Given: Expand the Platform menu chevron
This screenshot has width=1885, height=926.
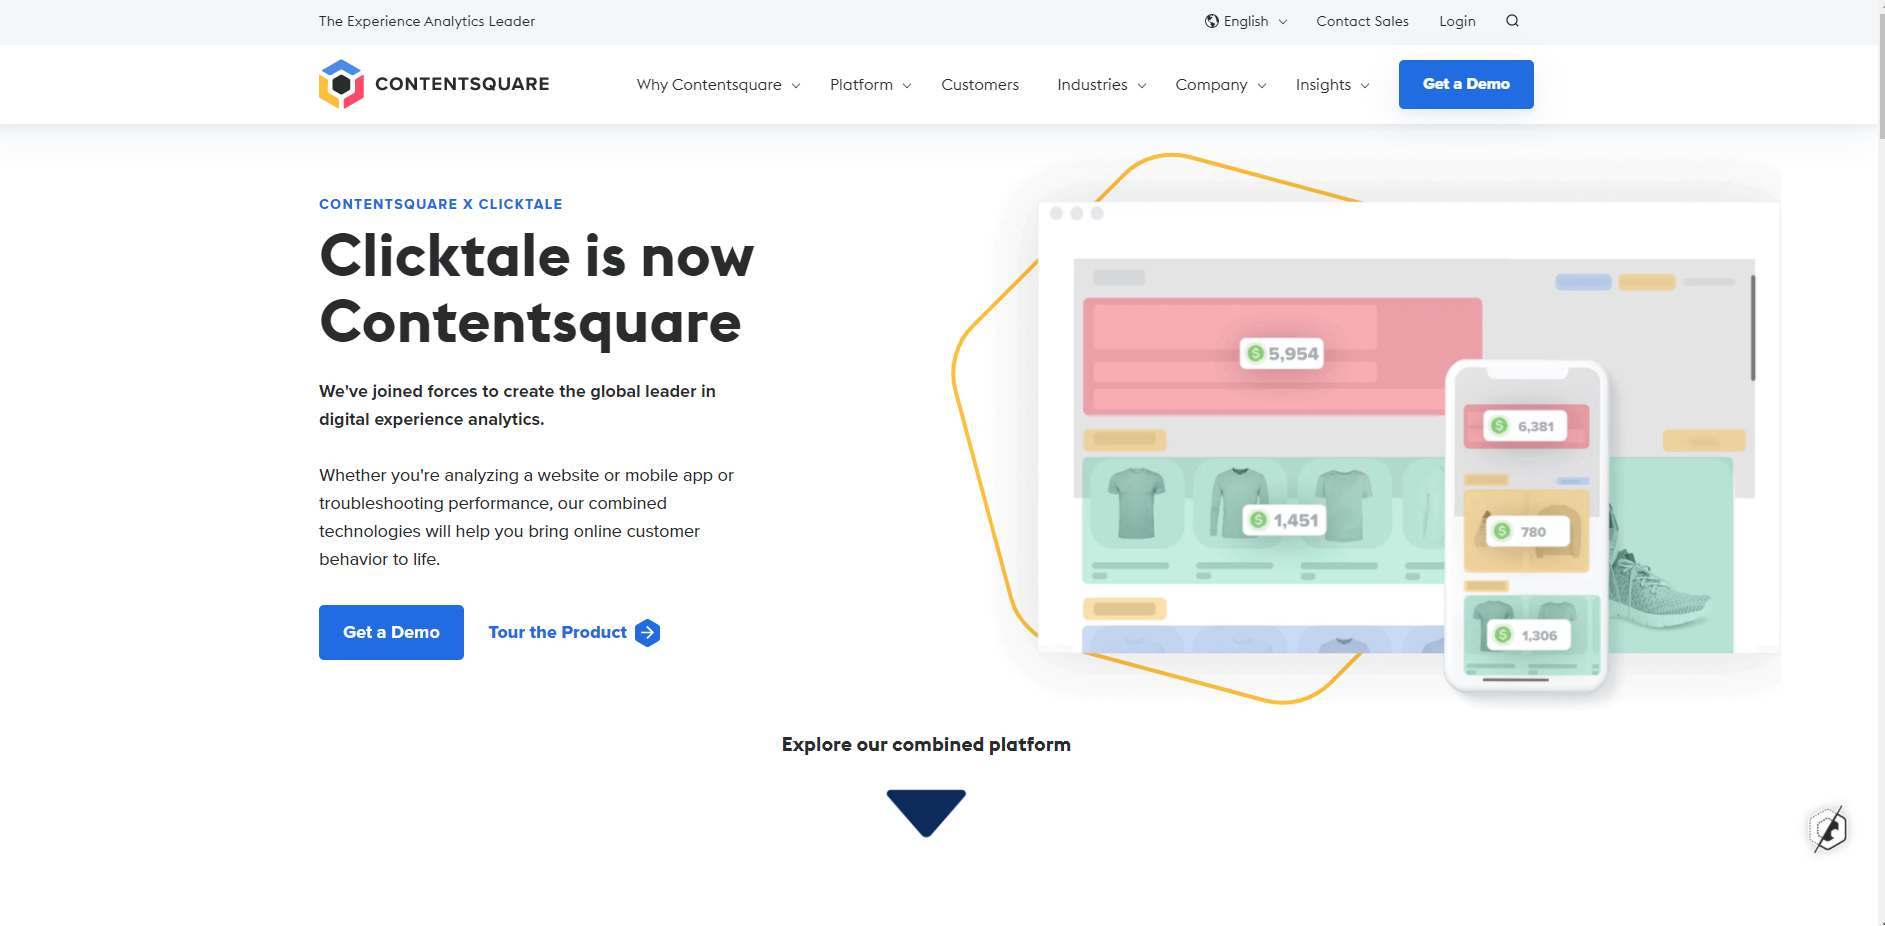Looking at the screenshot, I should [x=907, y=86].
